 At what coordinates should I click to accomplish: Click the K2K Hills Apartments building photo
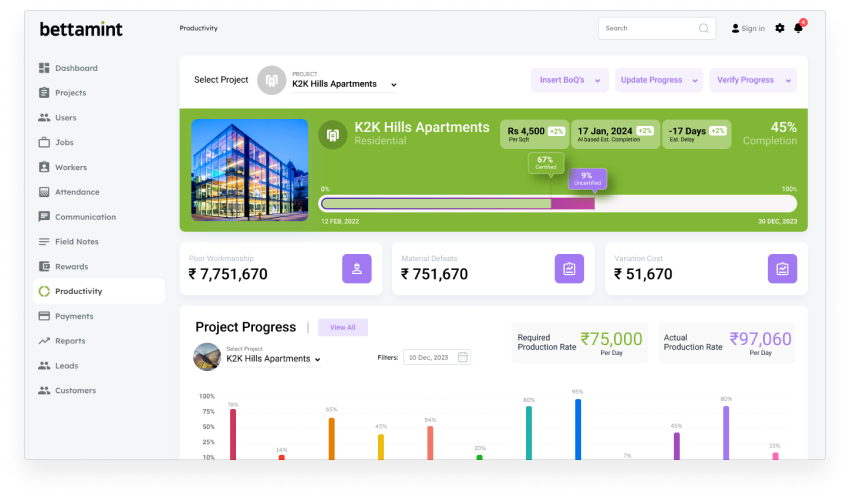[x=249, y=171]
